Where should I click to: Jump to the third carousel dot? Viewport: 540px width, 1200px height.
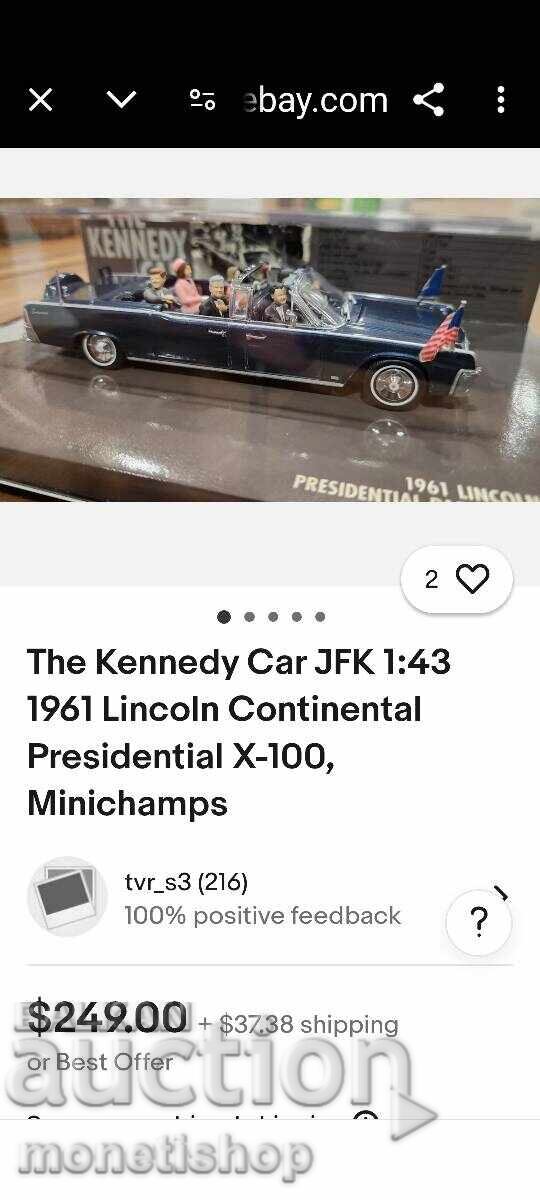click(273, 617)
